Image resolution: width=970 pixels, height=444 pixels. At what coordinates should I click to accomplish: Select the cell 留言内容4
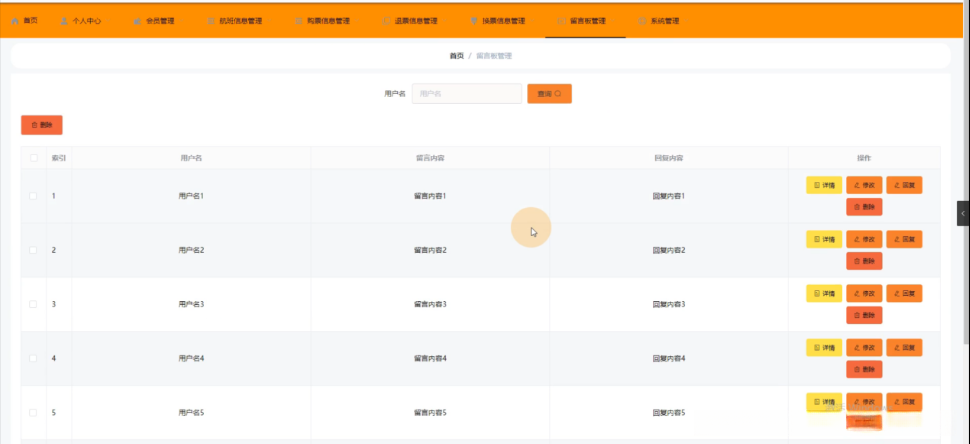click(430, 358)
